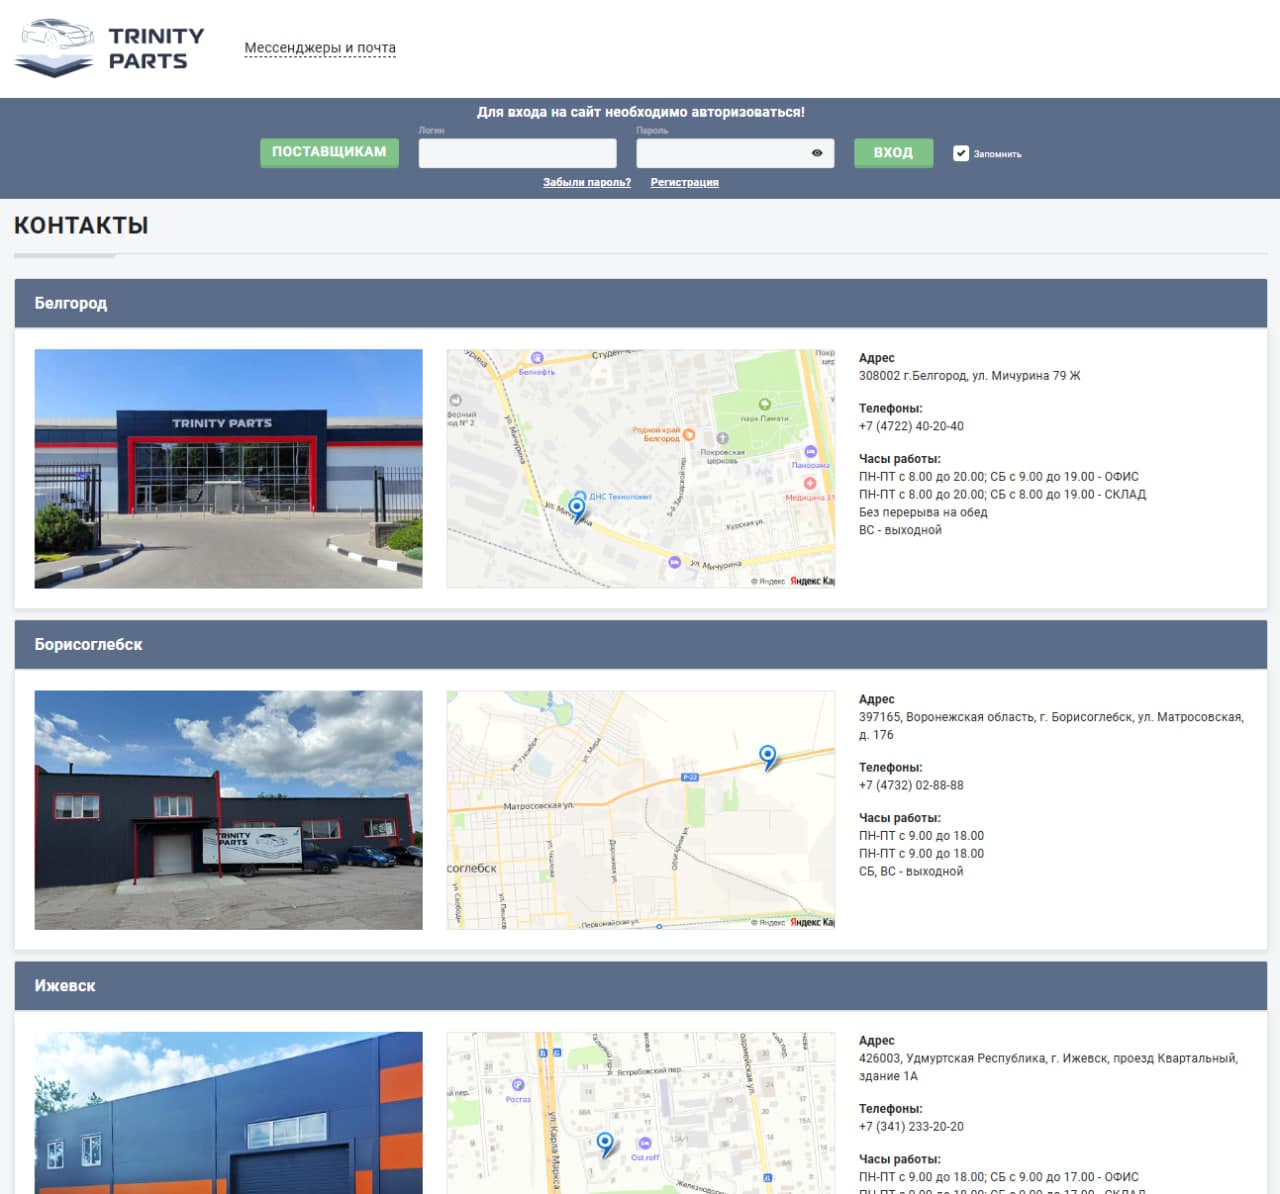Viewport: 1280px width, 1194px height.
Task: Show password with the eye icon
Action: point(817,153)
